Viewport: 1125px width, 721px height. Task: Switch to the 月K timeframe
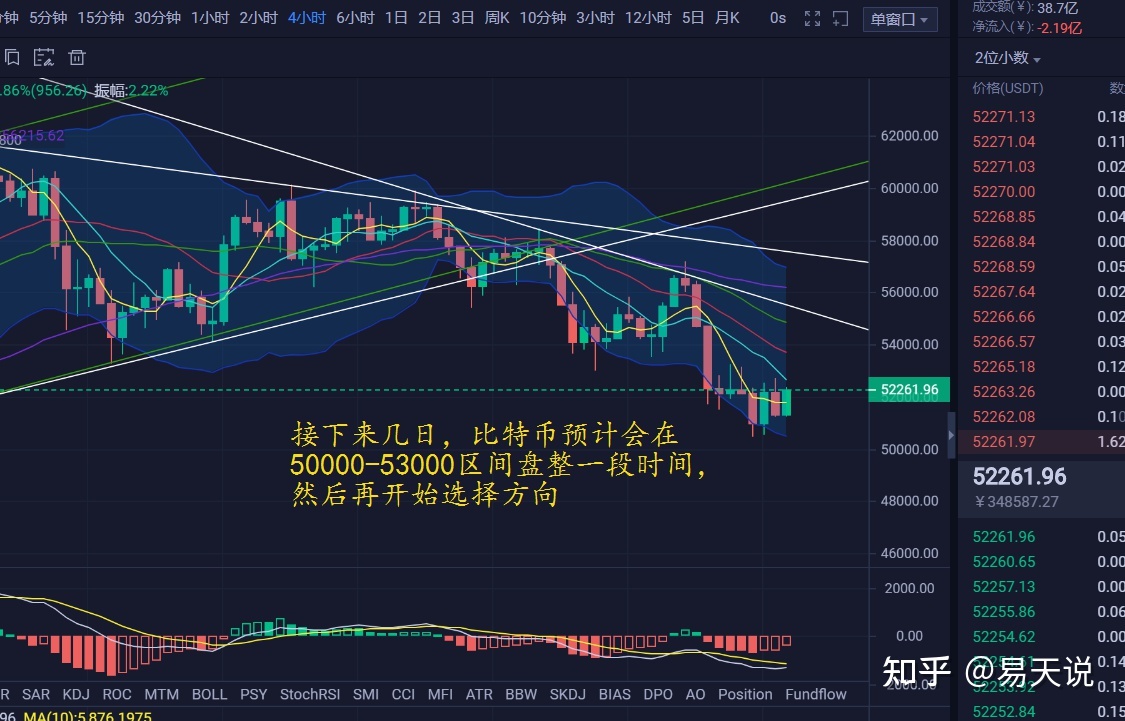point(728,18)
